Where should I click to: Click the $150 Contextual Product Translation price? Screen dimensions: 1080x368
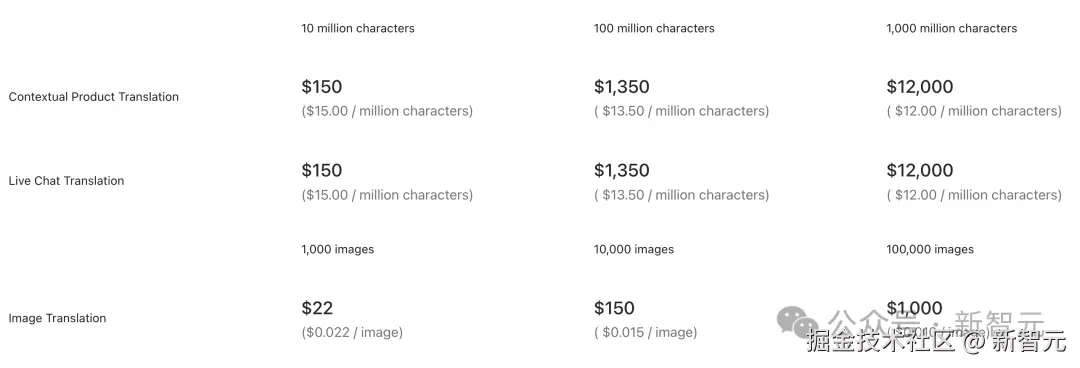322,87
